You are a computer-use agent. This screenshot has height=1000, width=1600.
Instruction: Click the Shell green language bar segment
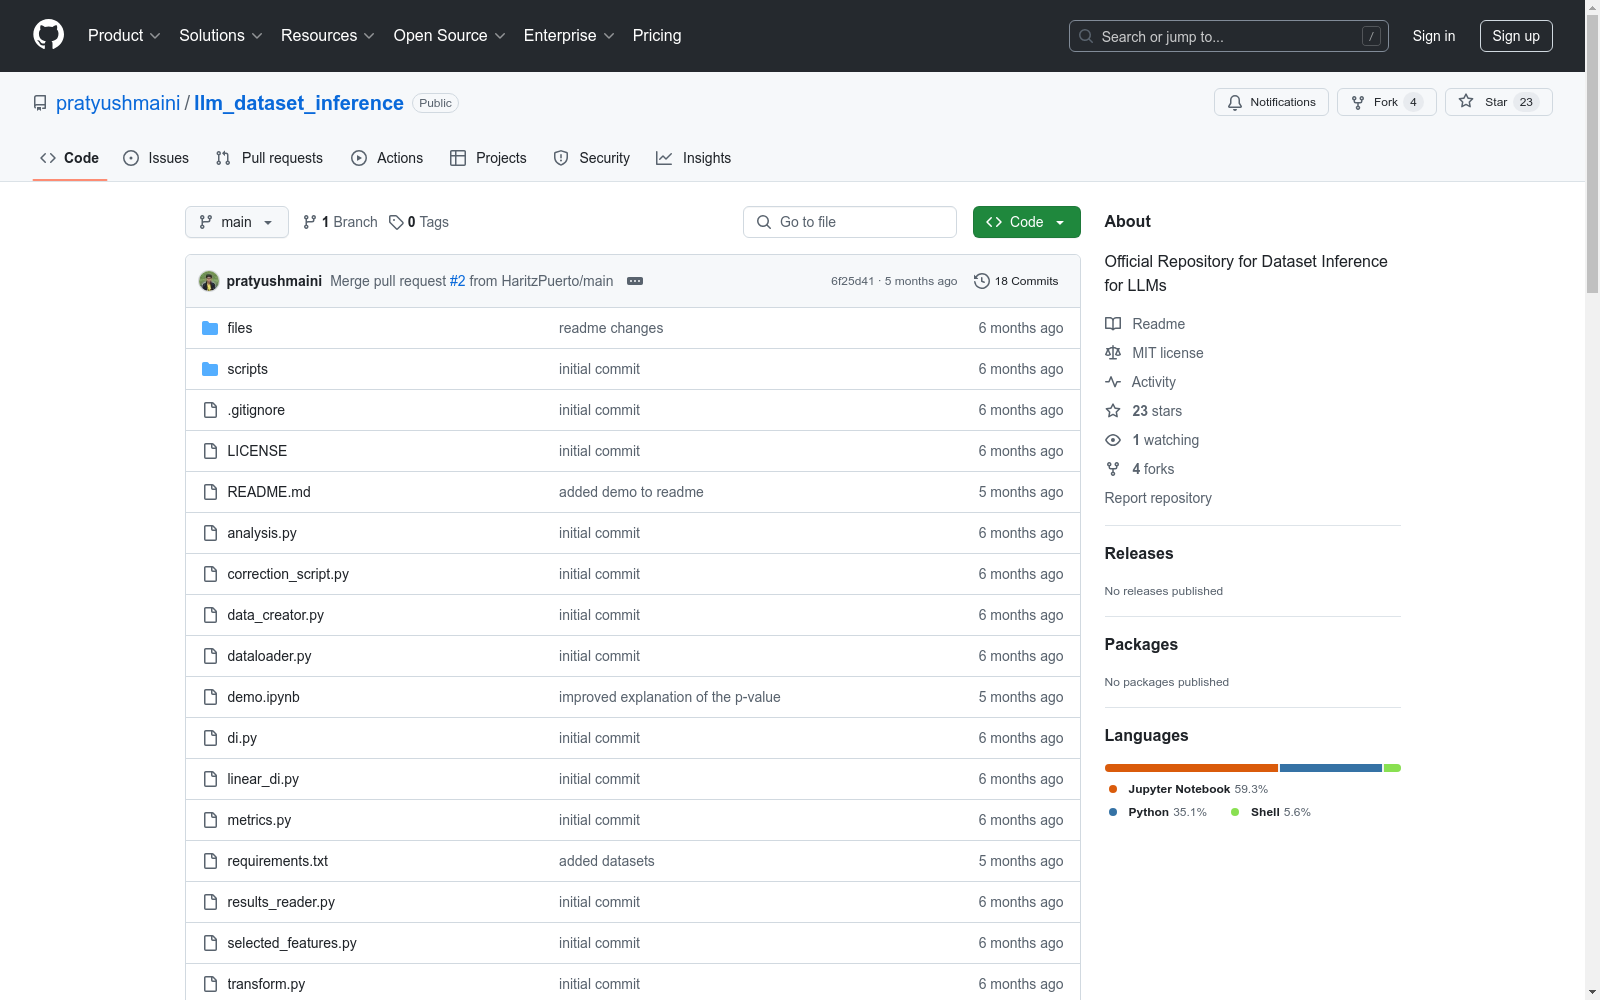point(1392,768)
